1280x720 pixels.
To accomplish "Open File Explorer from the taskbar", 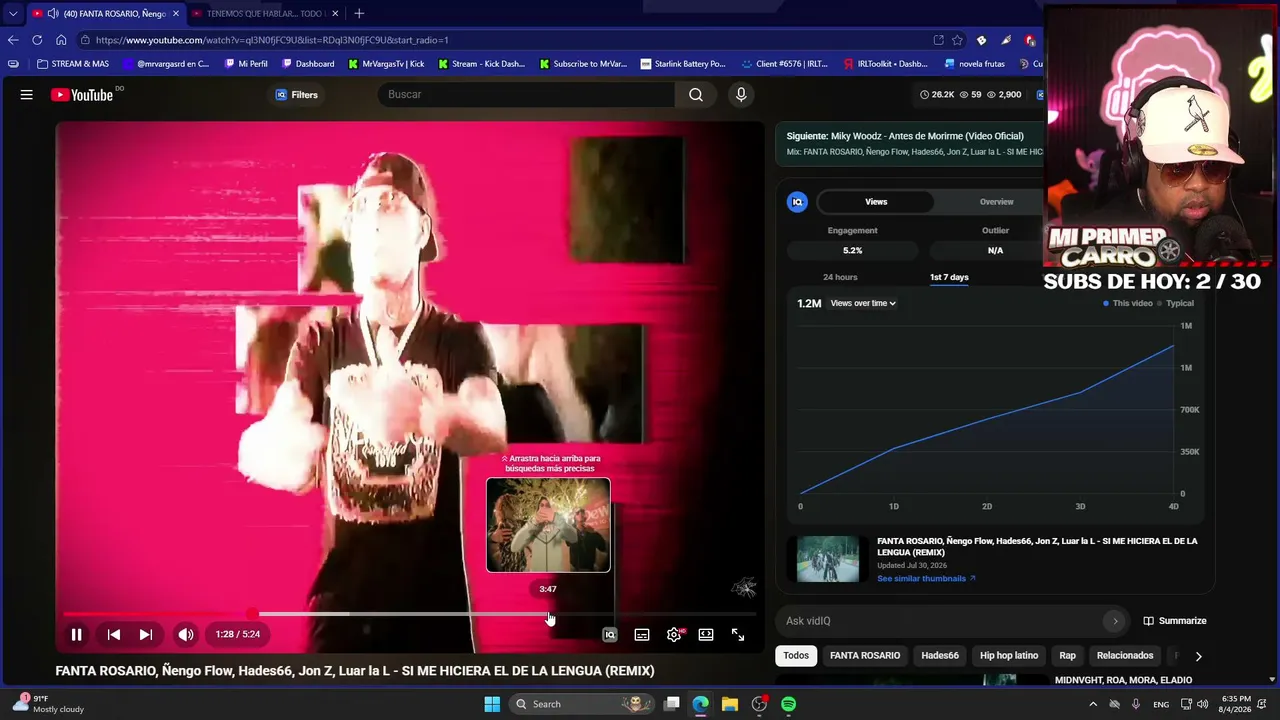I will click(x=729, y=704).
